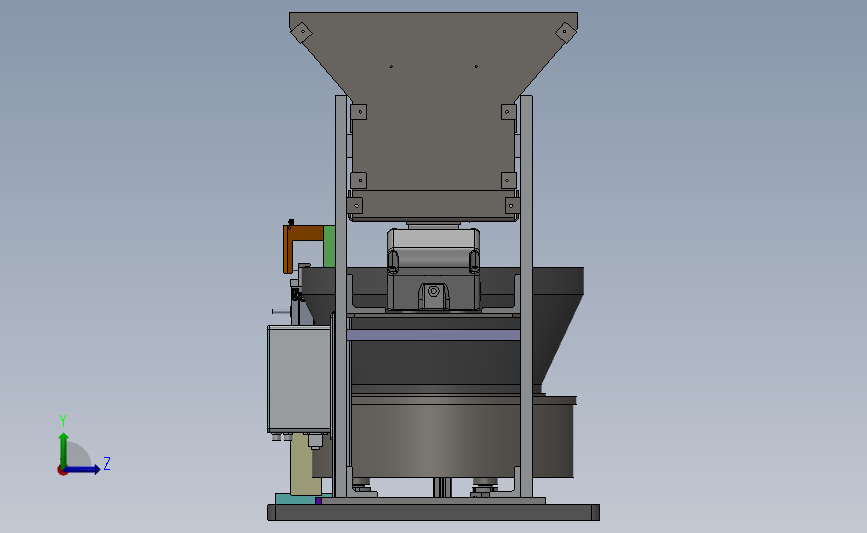
Task: Select the purple horizontal strip between the posts
Action: tap(434, 335)
